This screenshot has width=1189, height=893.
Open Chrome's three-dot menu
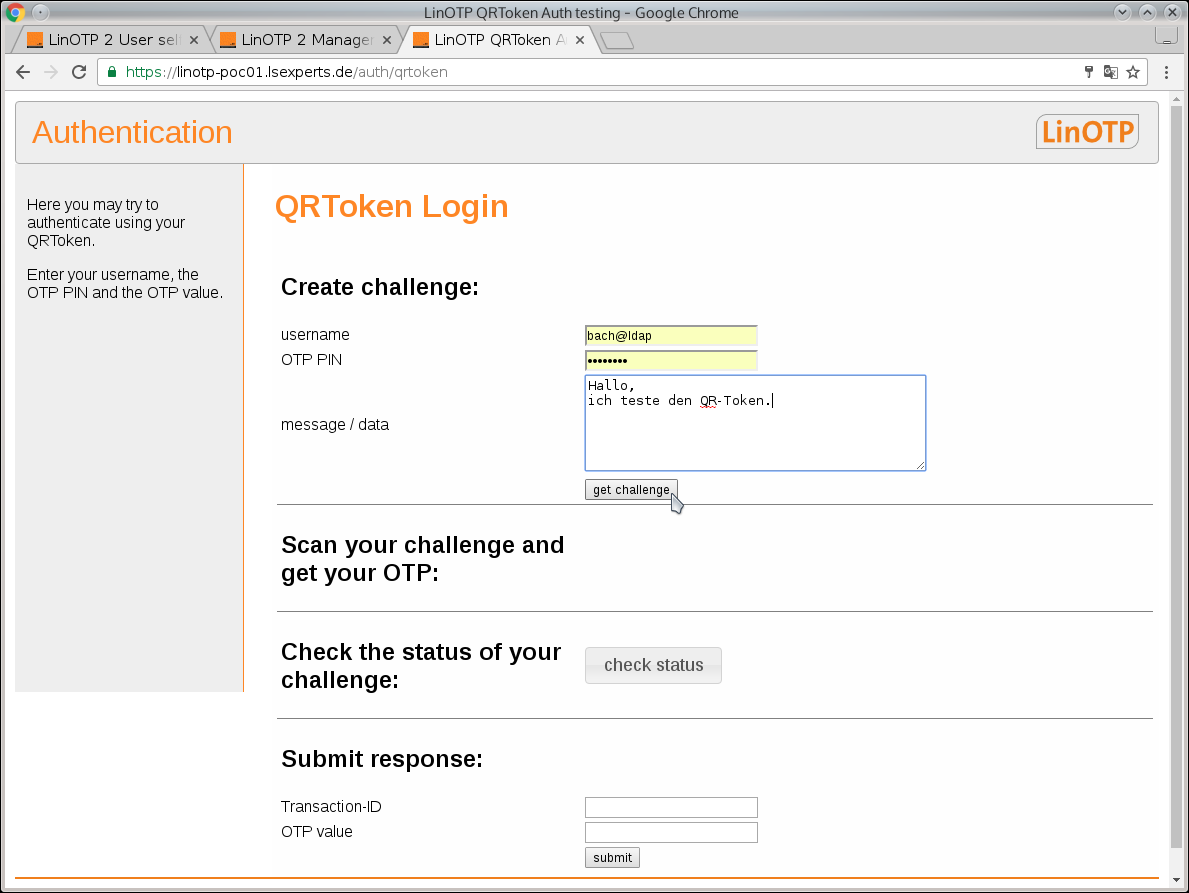[x=1166, y=72]
